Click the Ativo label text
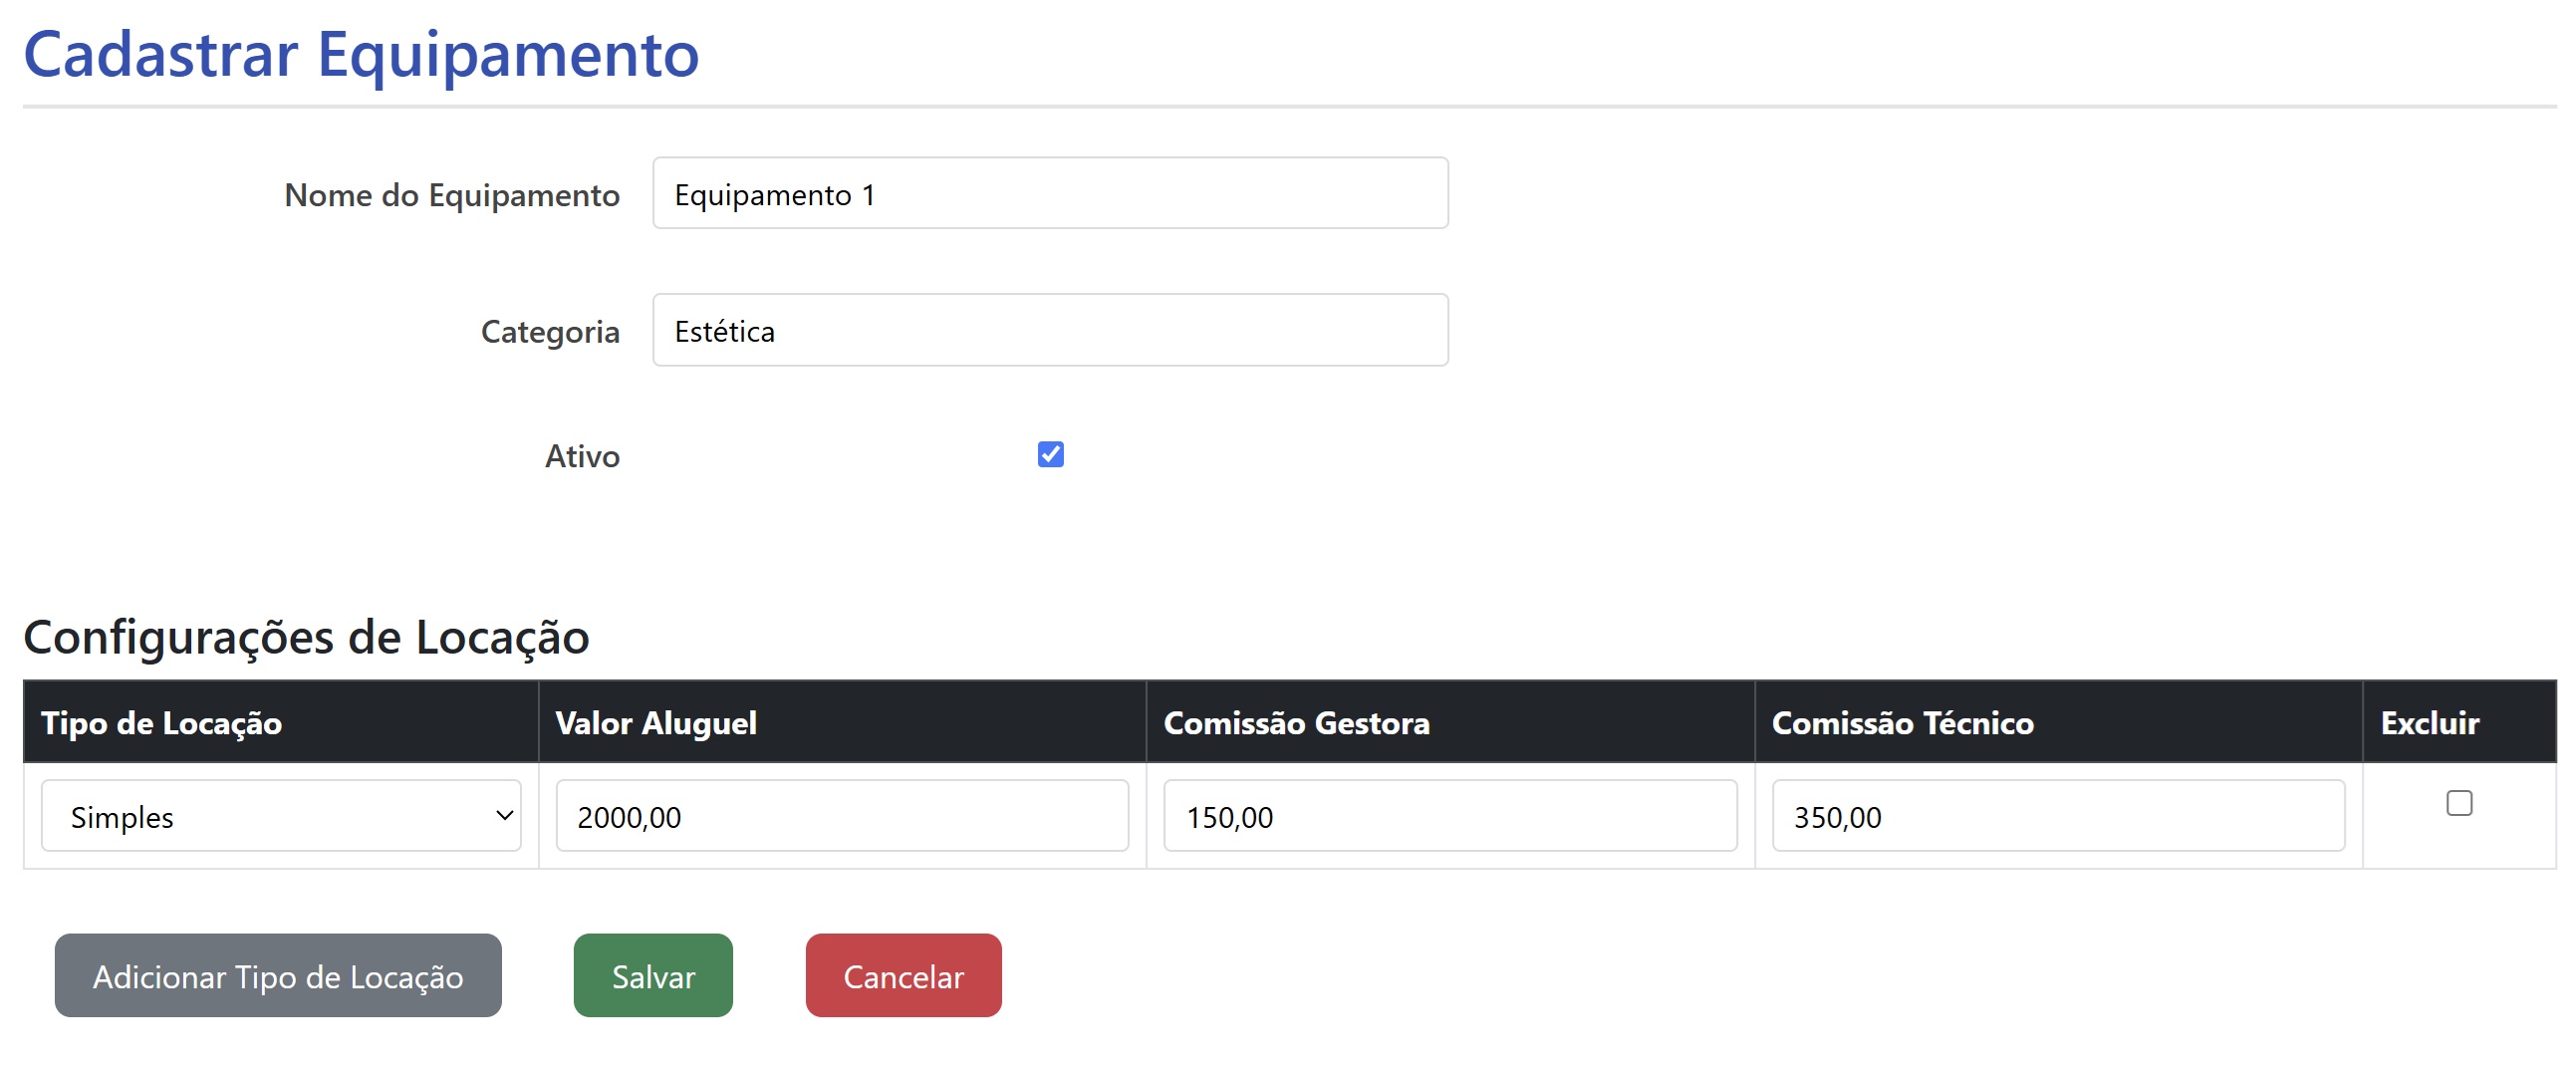This screenshot has width=2576, height=1074. 582,457
